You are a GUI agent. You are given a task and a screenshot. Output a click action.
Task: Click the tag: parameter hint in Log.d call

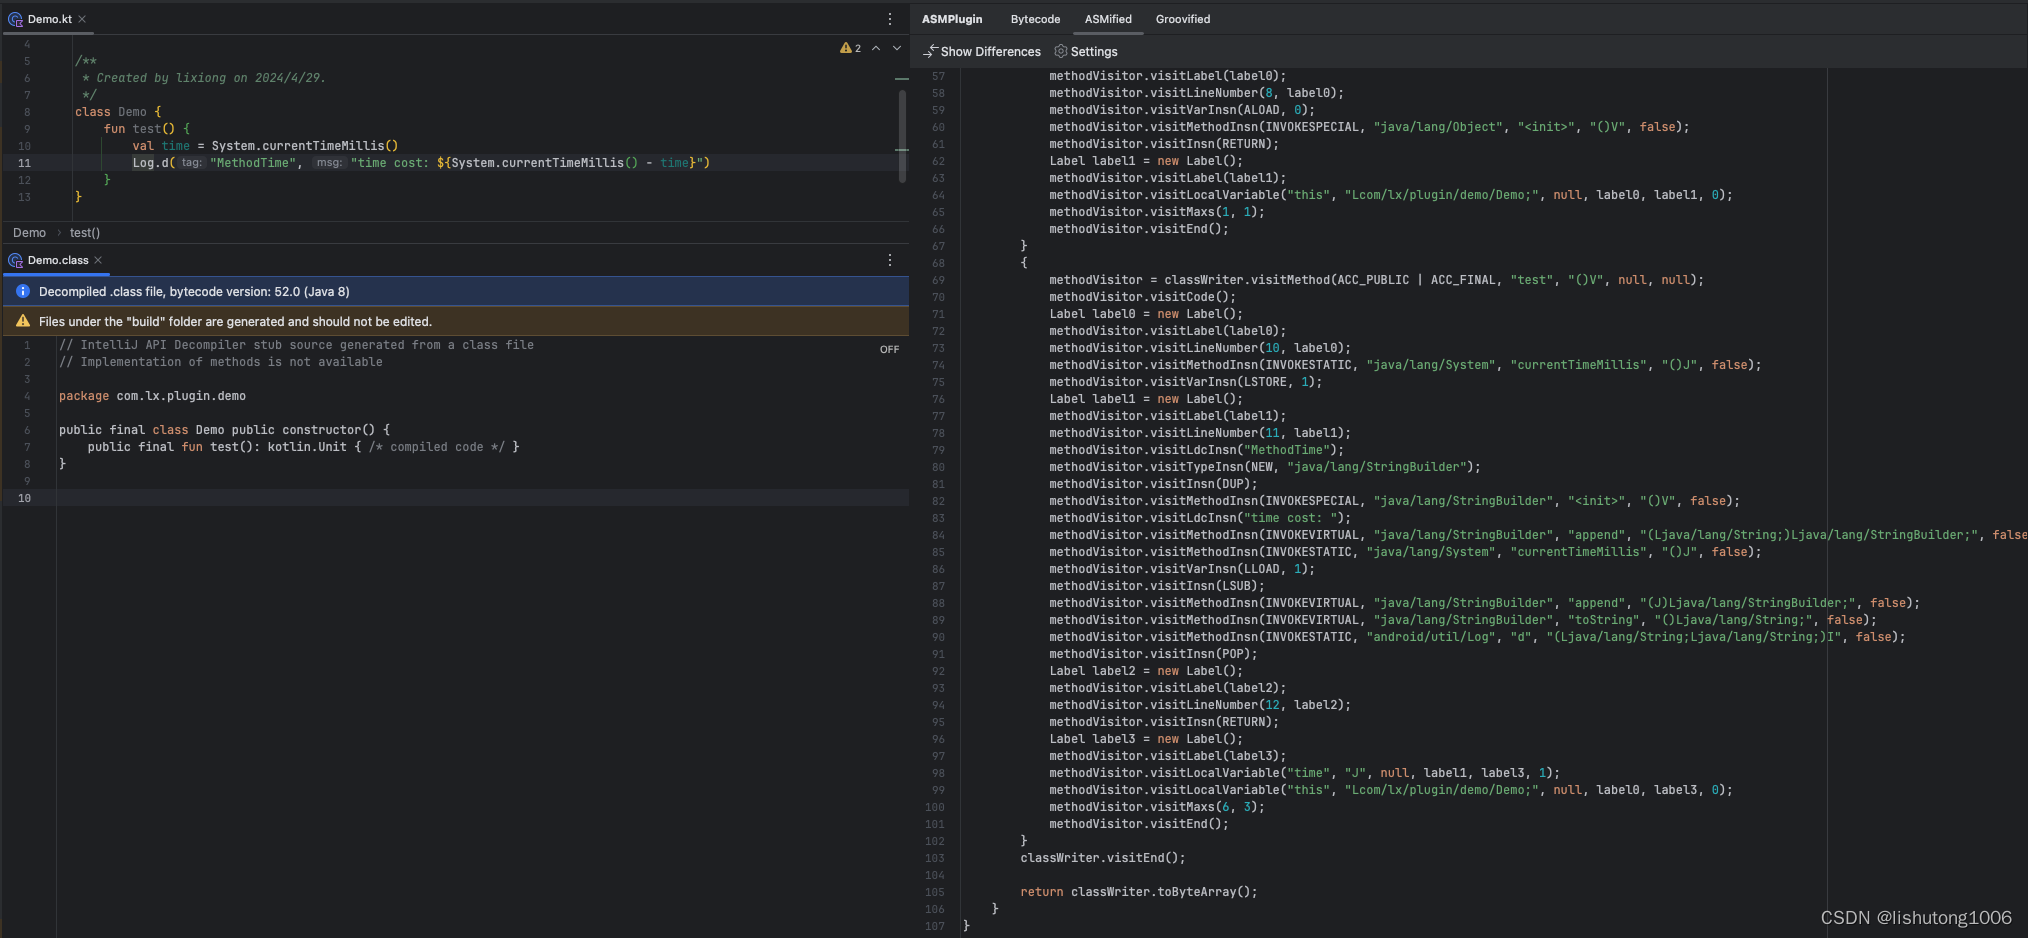tap(191, 162)
